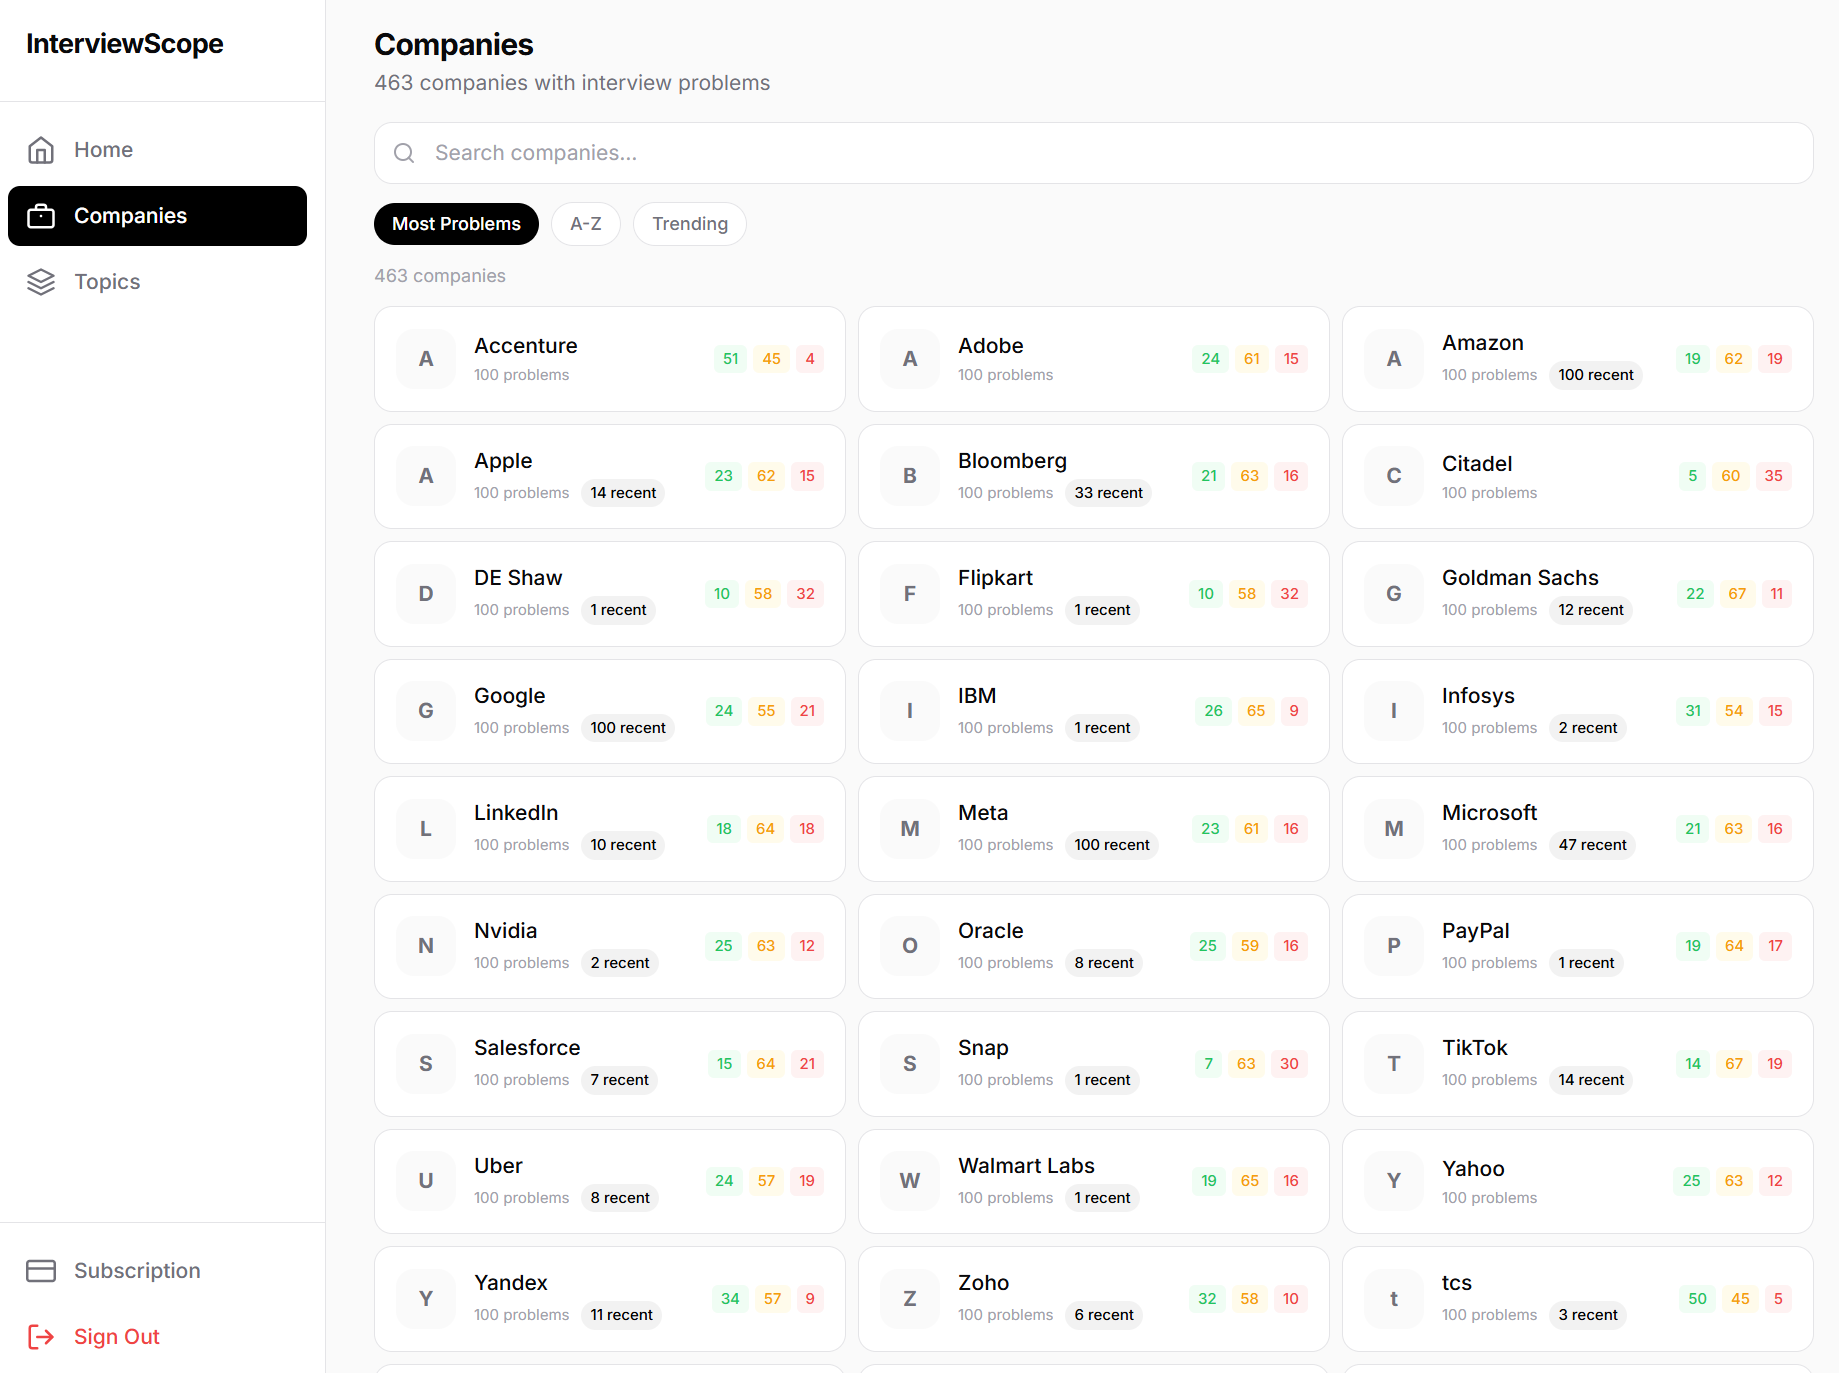Click the search magnifier icon

404,153
